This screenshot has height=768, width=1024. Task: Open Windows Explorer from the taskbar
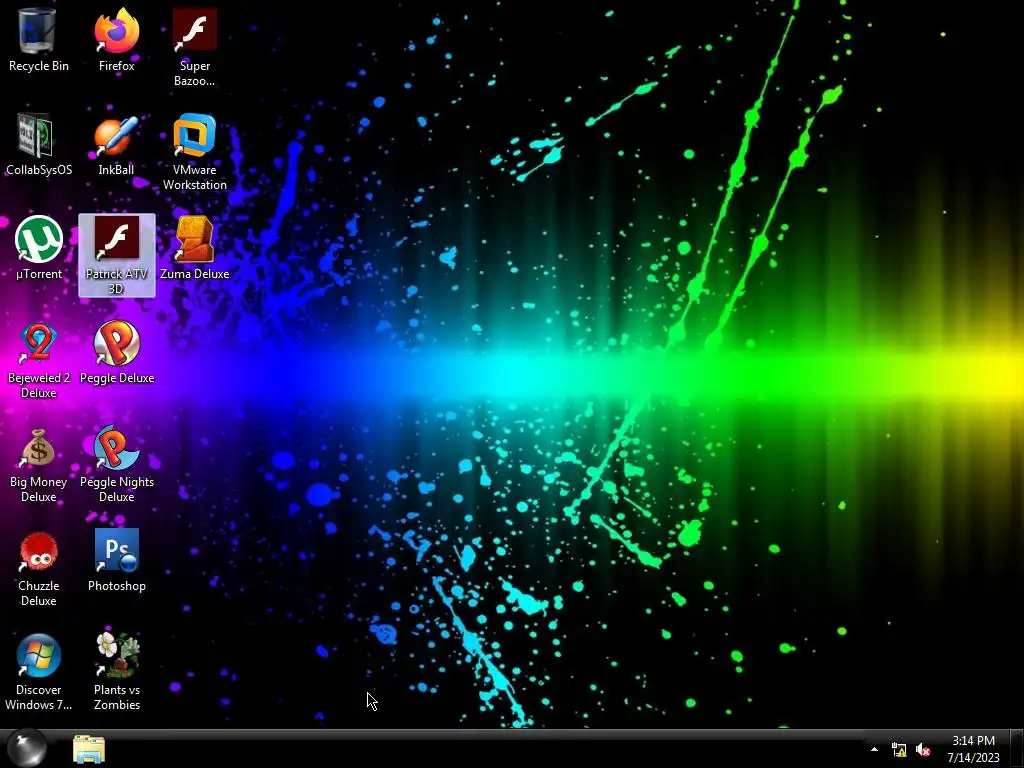coord(89,749)
